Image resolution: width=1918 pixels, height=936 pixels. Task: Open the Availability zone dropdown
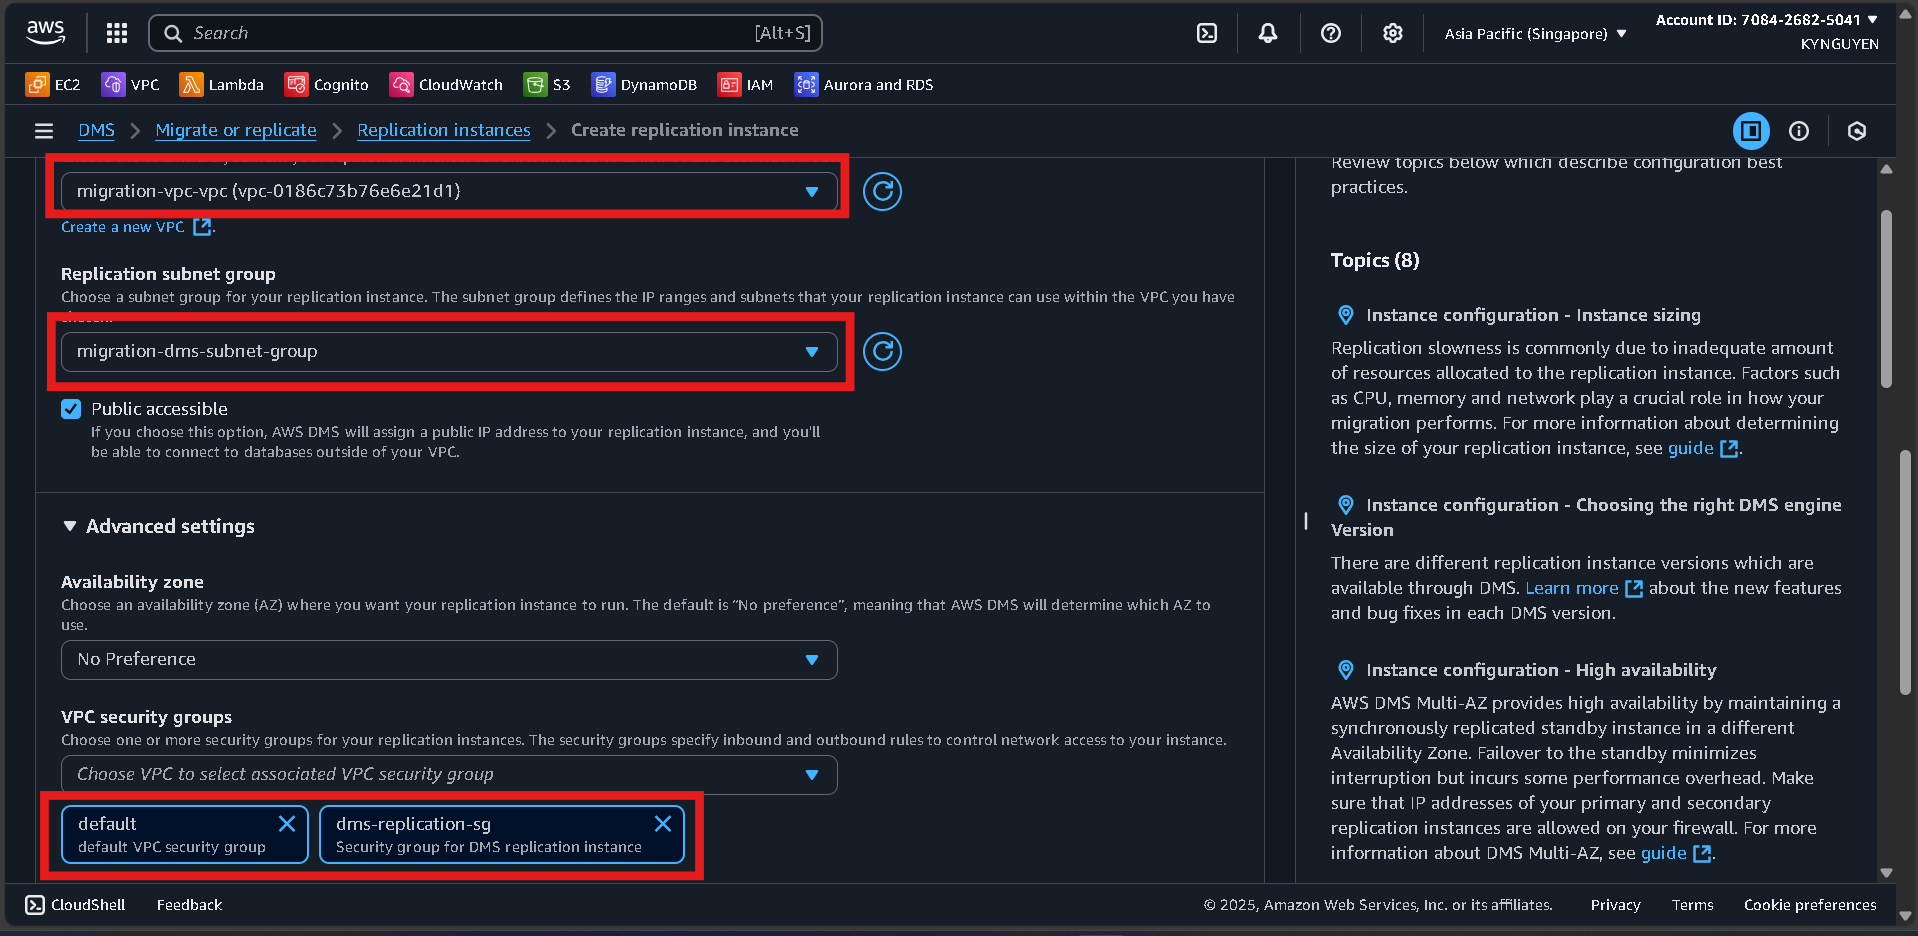click(448, 659)
